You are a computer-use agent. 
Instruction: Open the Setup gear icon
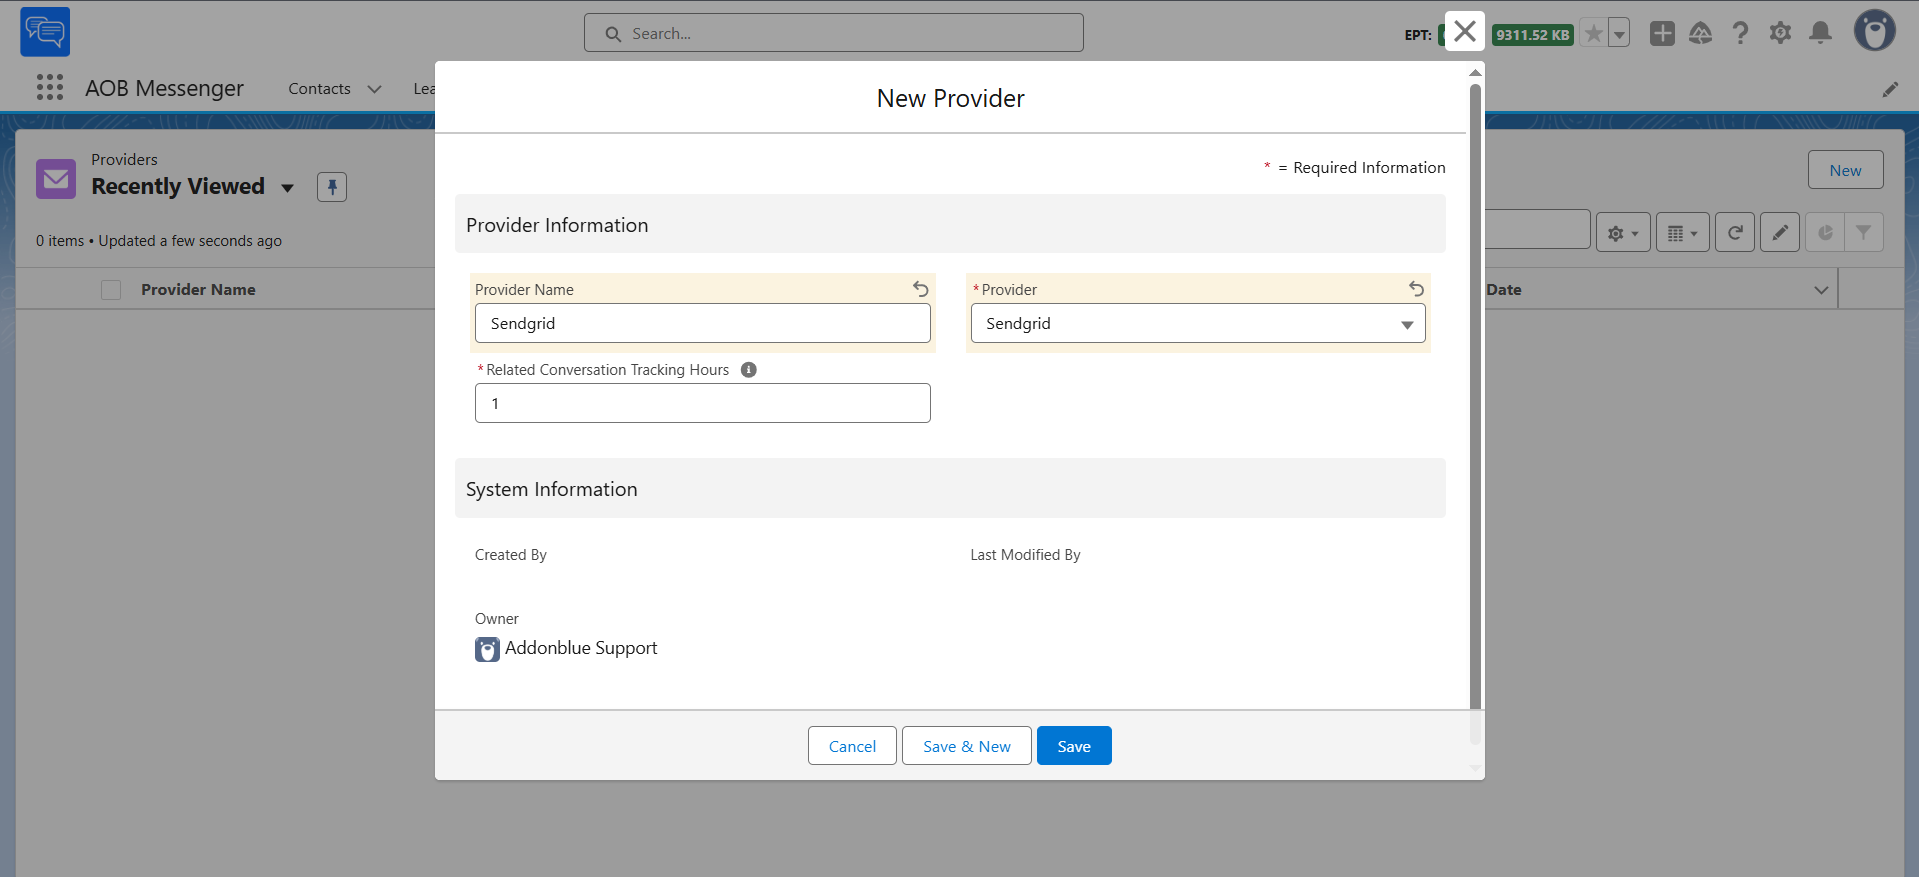tap(1780, 33)
